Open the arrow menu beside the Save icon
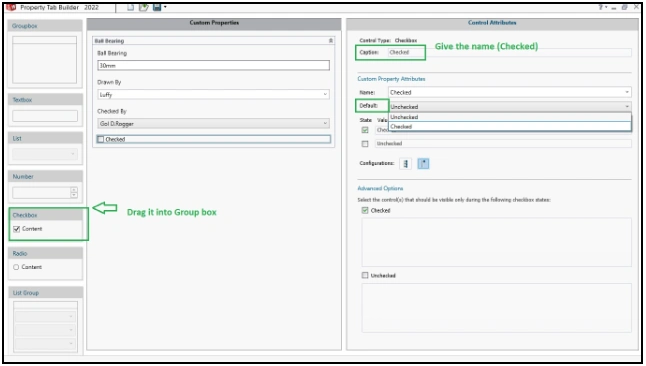Viewport: 646px width, 366px height. coord(165,7)
